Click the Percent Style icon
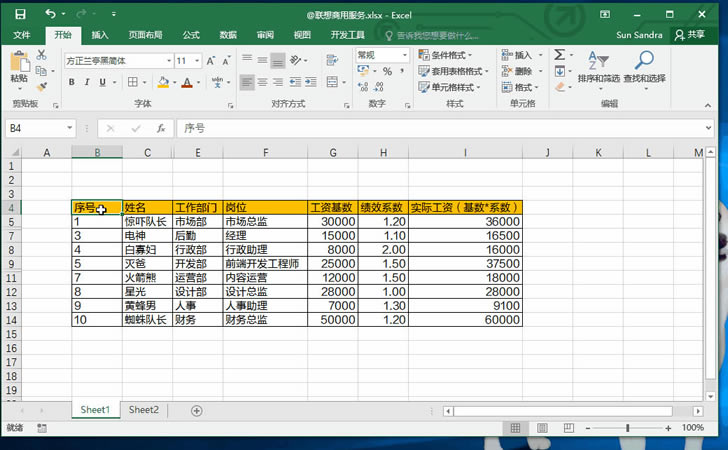 coord(386,72)
